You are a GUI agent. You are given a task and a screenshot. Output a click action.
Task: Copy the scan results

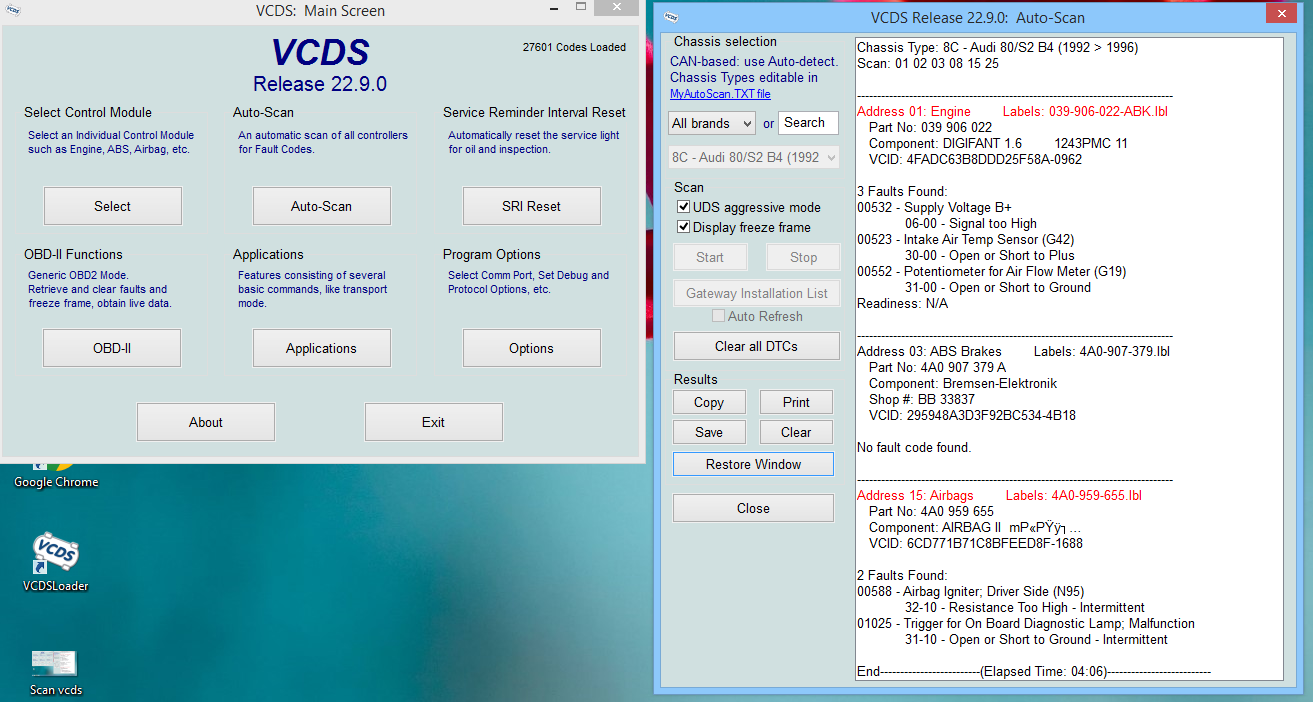coord(709,402)
